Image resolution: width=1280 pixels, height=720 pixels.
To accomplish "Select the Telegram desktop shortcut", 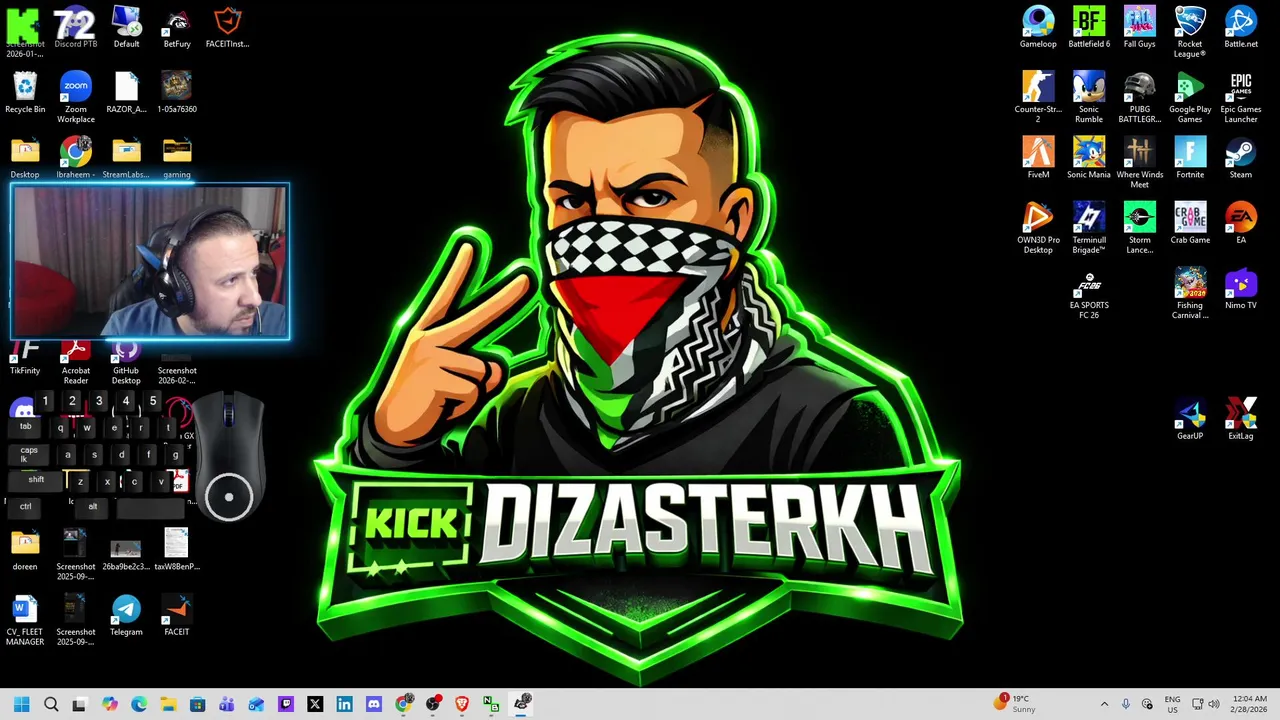I will [x=126, y=615].
